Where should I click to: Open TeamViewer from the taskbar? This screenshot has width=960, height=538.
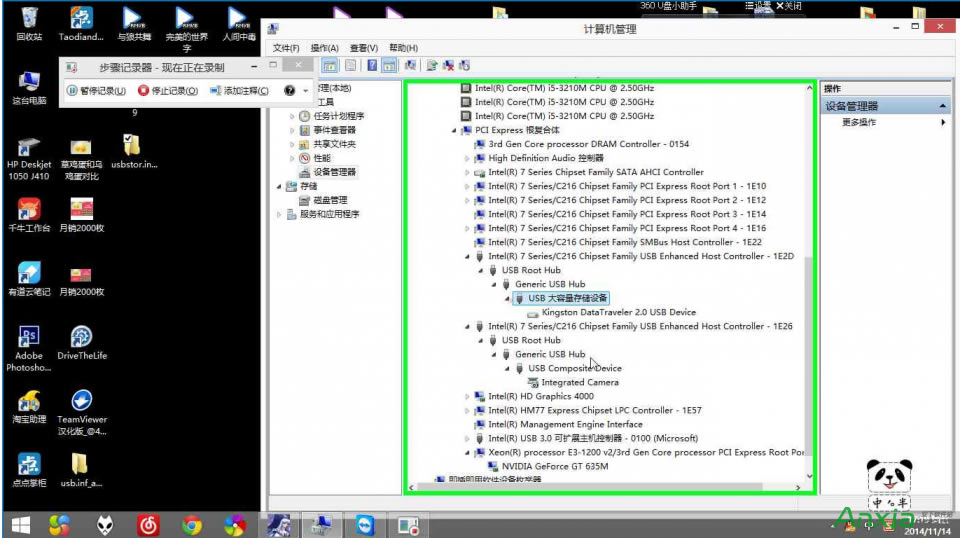(363, 524)
